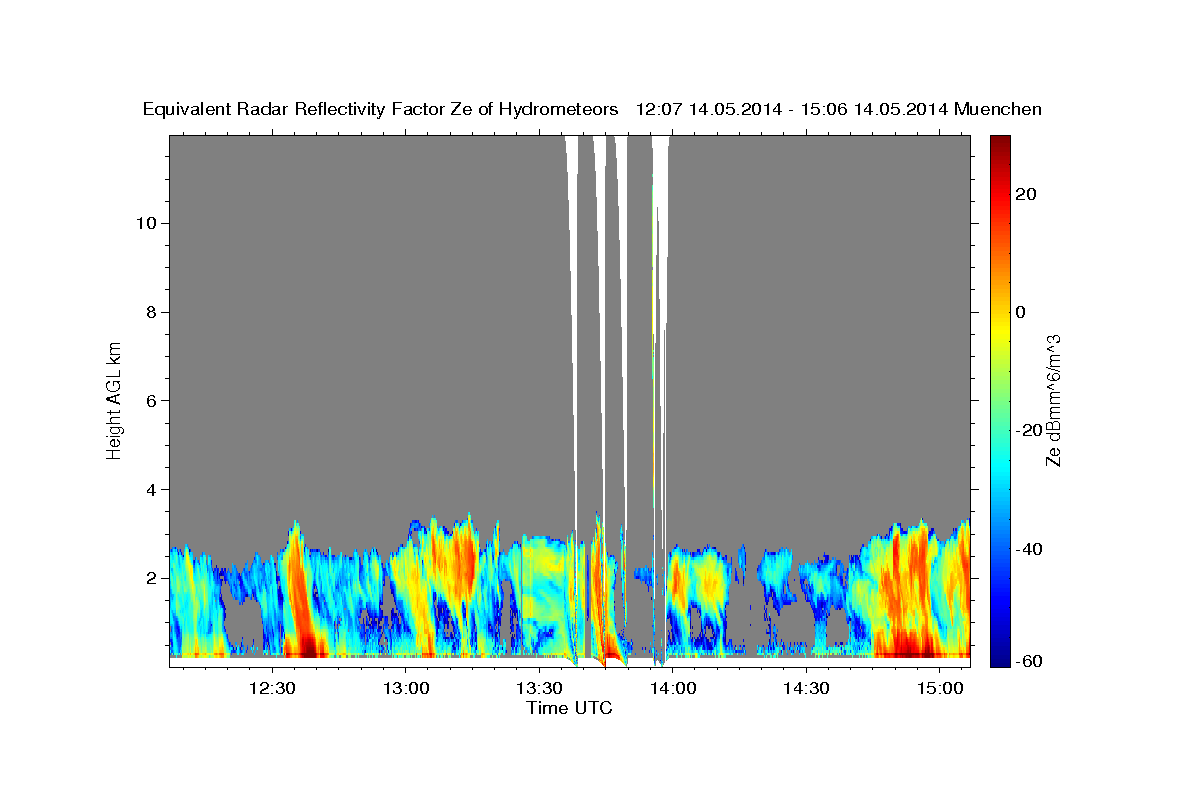This screenshot has width=1200, height=800.
Task: Click the height tick label 10
Action: click(145, 223)
